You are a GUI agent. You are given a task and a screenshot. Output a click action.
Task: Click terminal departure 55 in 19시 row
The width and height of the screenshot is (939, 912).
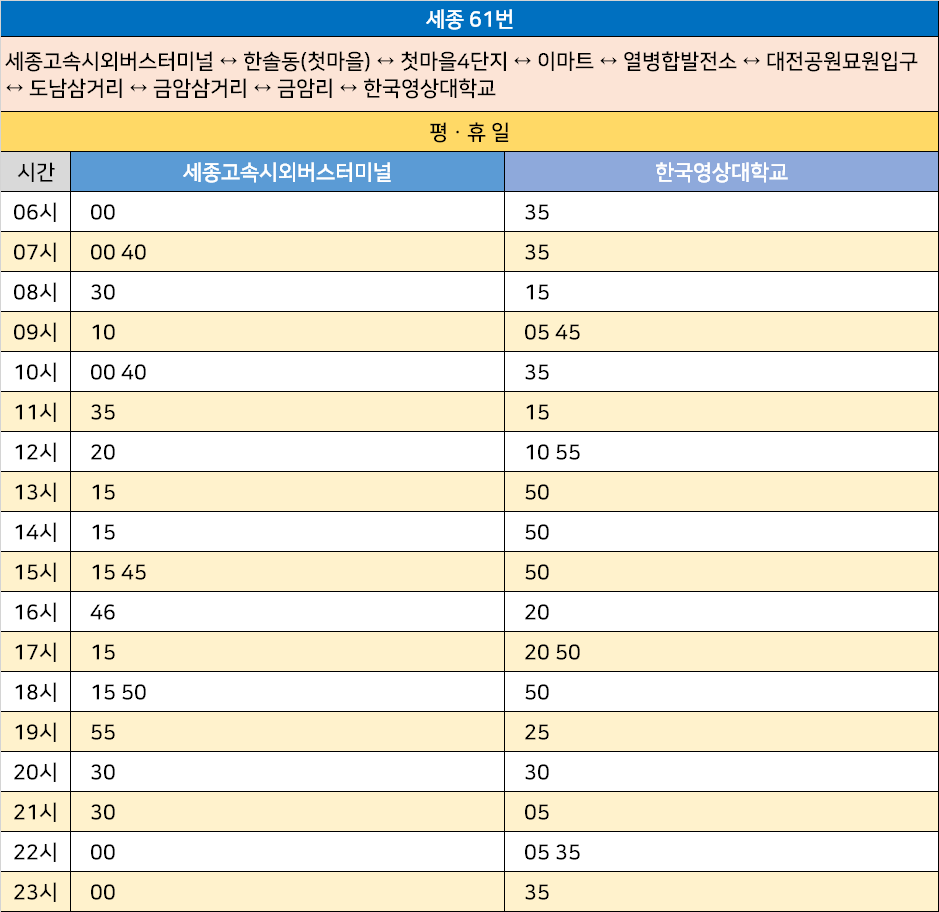pyautogui.click(x=102, y=732)
